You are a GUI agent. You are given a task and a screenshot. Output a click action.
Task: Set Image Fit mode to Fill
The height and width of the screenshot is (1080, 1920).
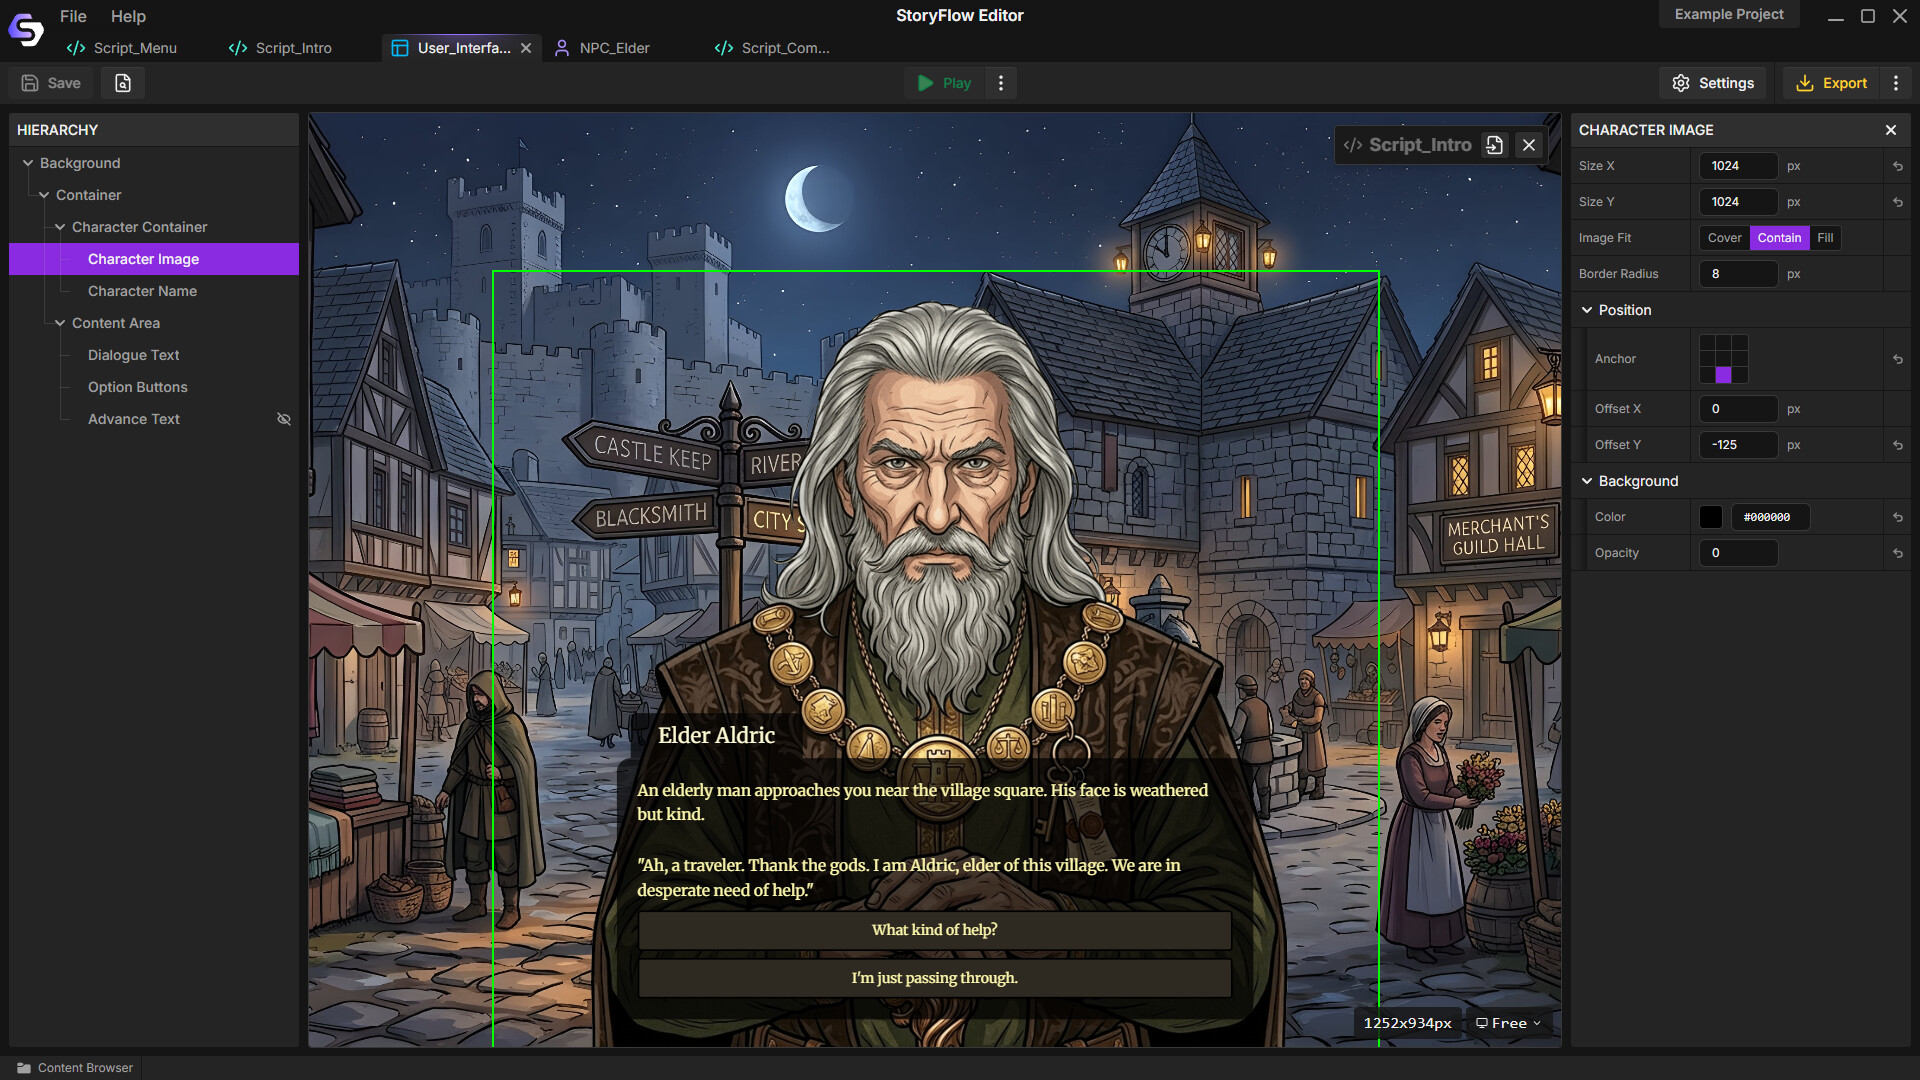pyautogui.click(x=1824, y=237)
